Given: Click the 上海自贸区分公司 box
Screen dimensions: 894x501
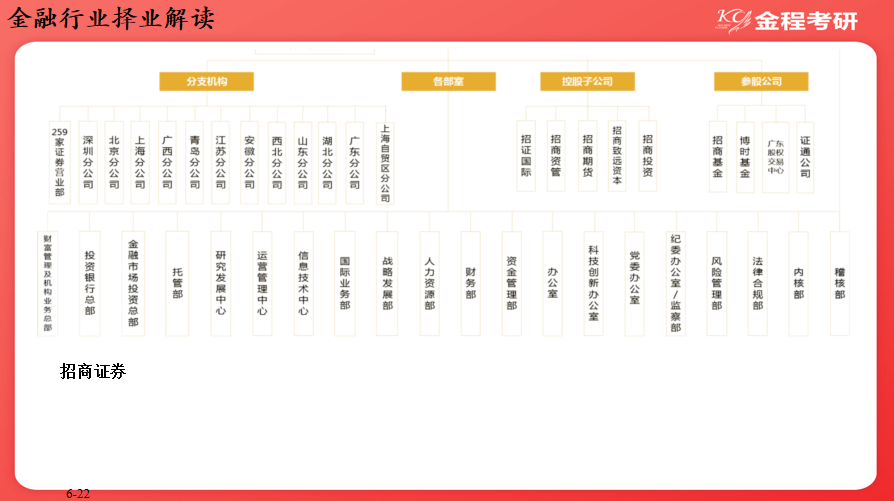Looking at the screenshot, I should click(385, 164).
